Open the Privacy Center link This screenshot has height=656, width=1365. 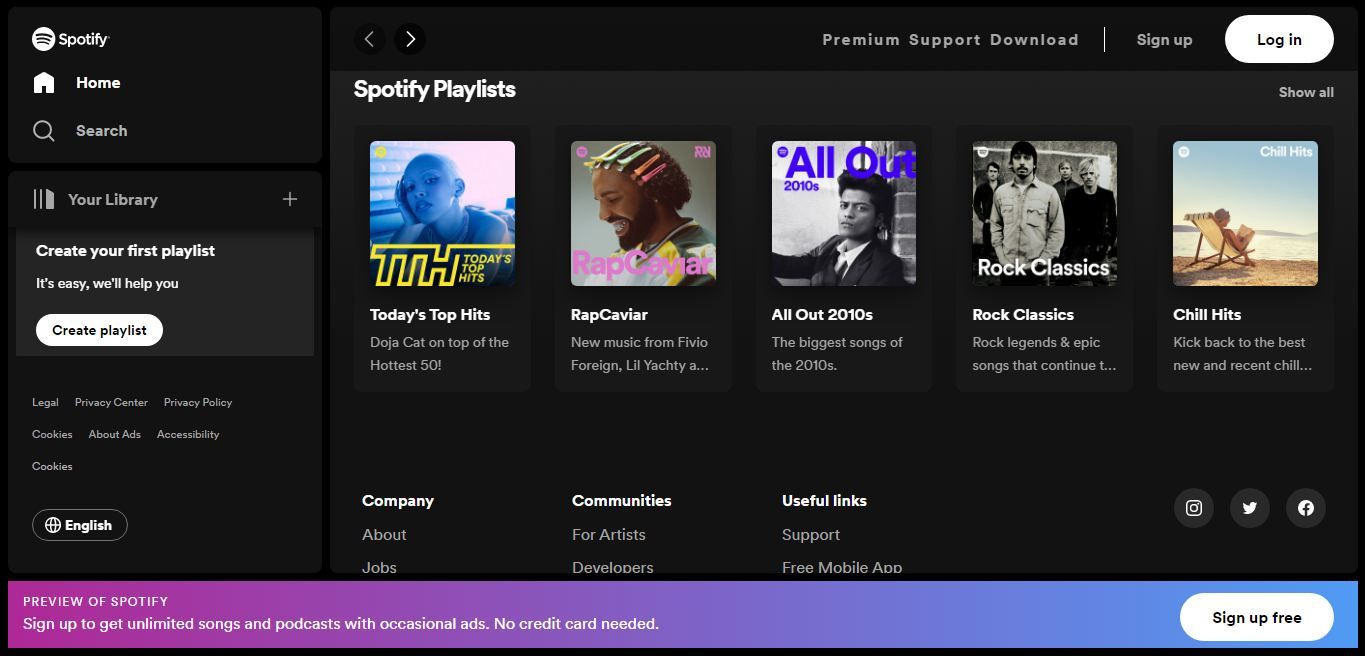[111, 402]
